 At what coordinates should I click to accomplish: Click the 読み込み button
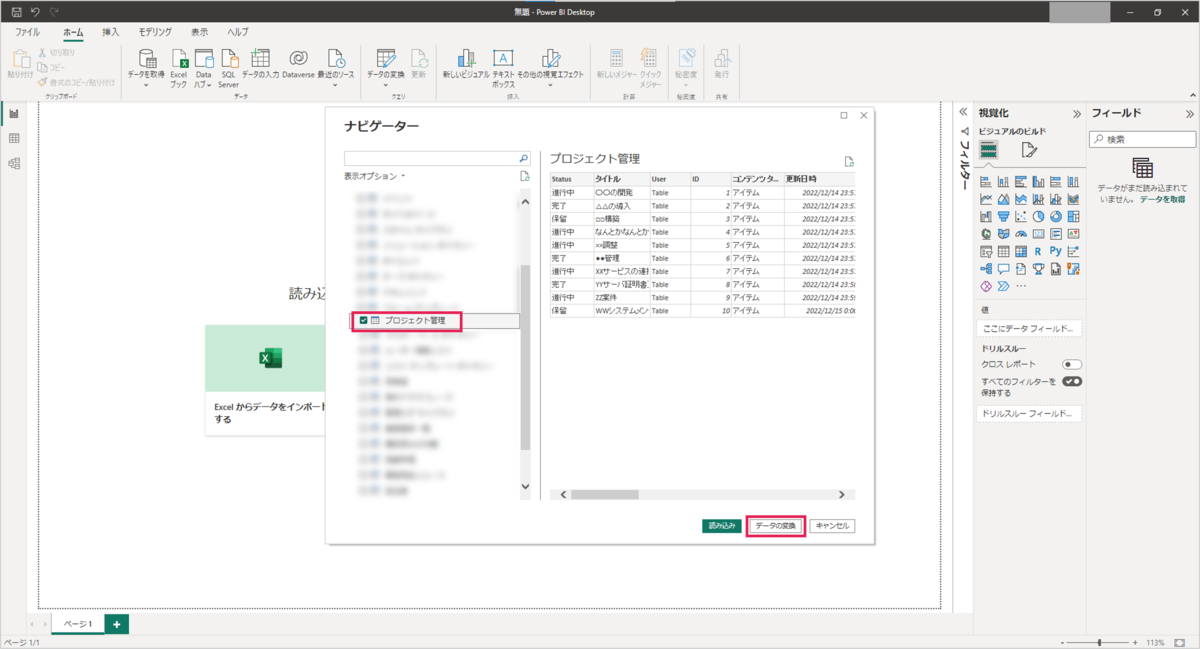(721, 525)
